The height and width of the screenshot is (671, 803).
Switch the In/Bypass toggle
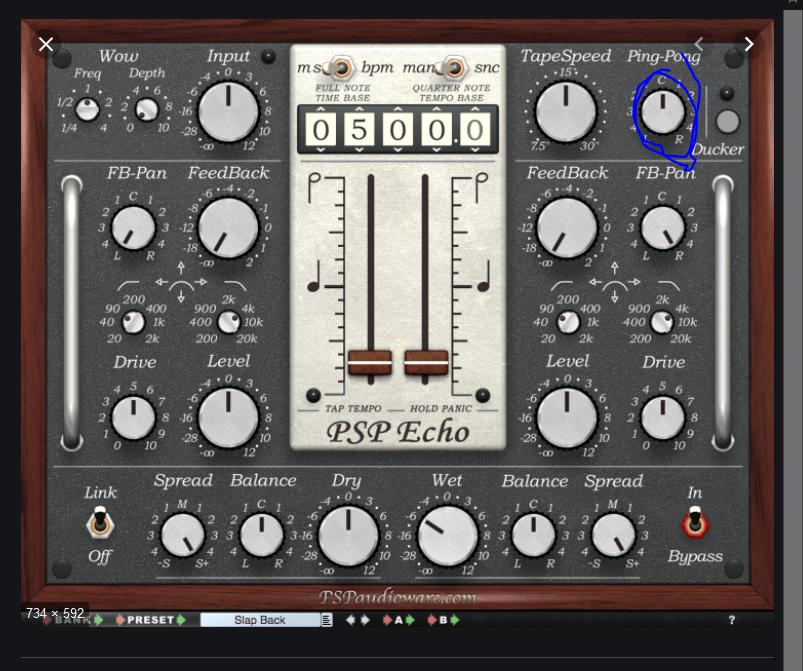[x=694, y=523]
